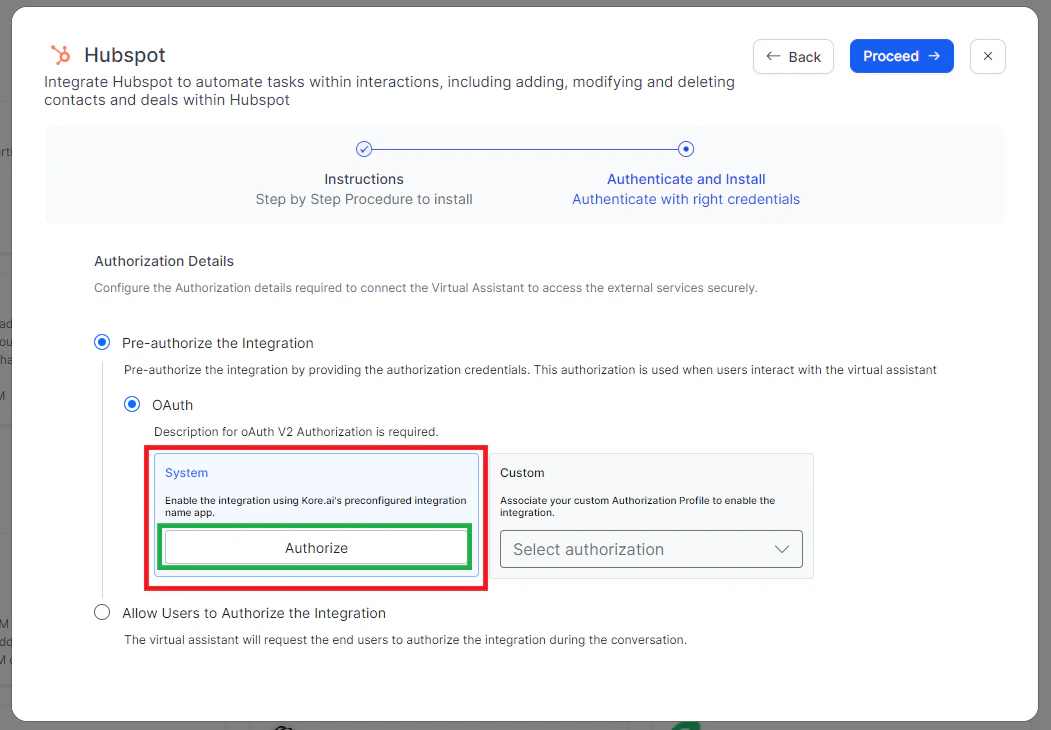Viewport: 1051px width, 730px height.
Task: Go to the Instructions step
Action: tap(364, 178)
